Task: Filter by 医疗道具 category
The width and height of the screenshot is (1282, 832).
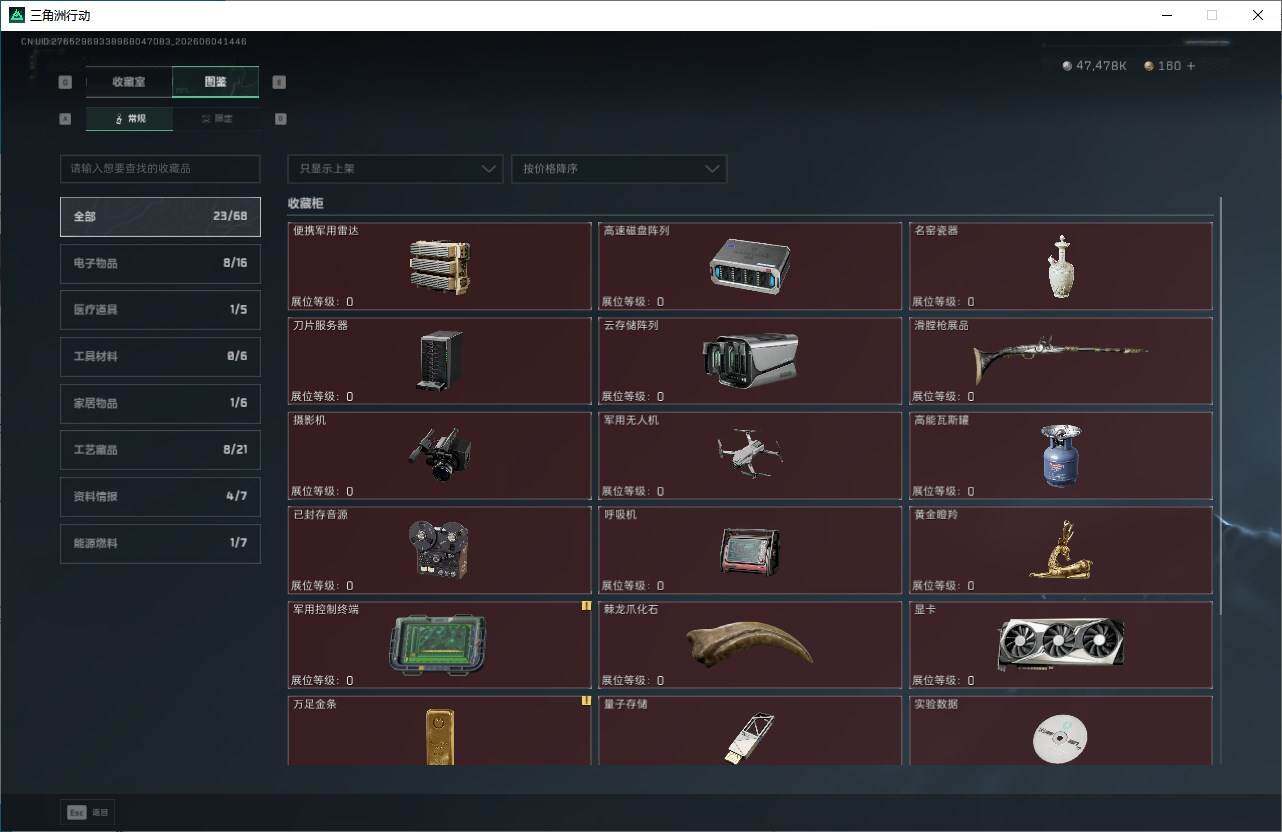Action: [160, 310]
